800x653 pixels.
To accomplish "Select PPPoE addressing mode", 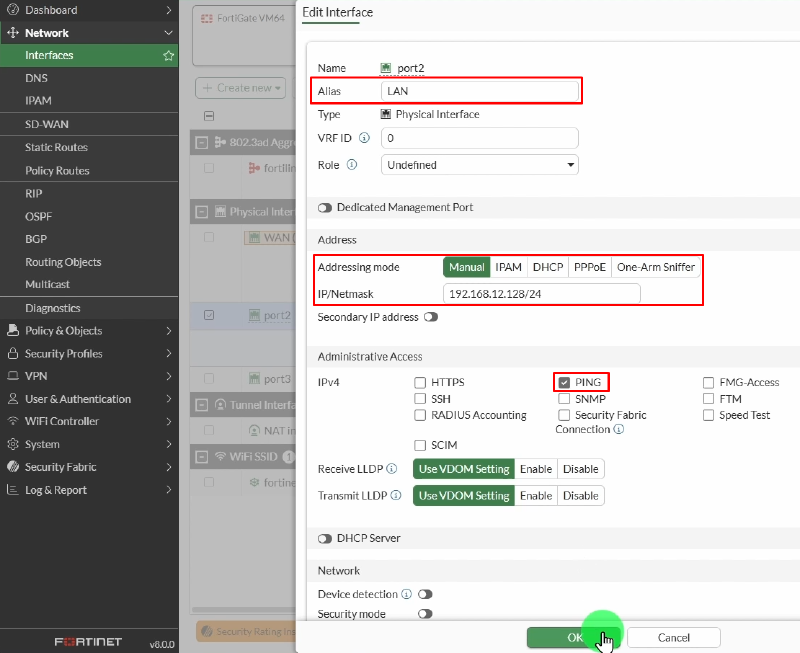I will click(x=590, y=267).
